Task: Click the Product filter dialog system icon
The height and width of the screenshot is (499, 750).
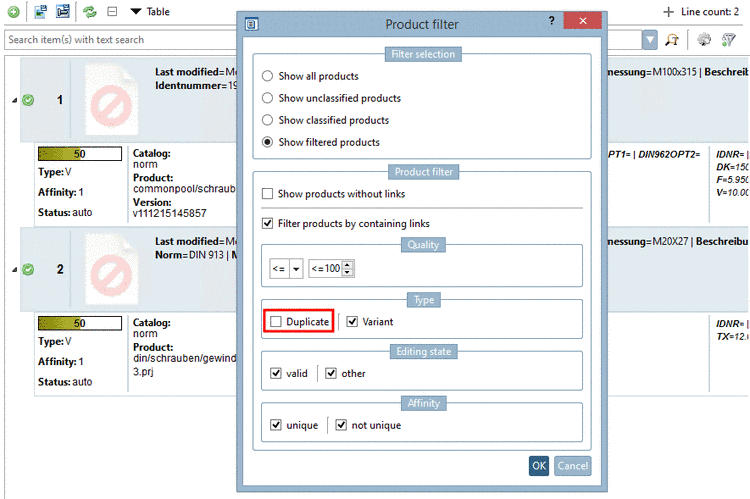Action: click(252, 24)
